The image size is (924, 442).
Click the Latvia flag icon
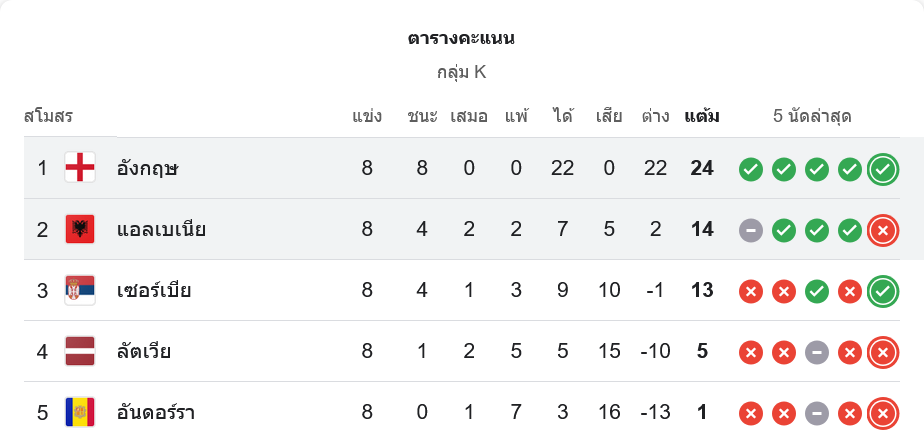click(x=80, y=352)
